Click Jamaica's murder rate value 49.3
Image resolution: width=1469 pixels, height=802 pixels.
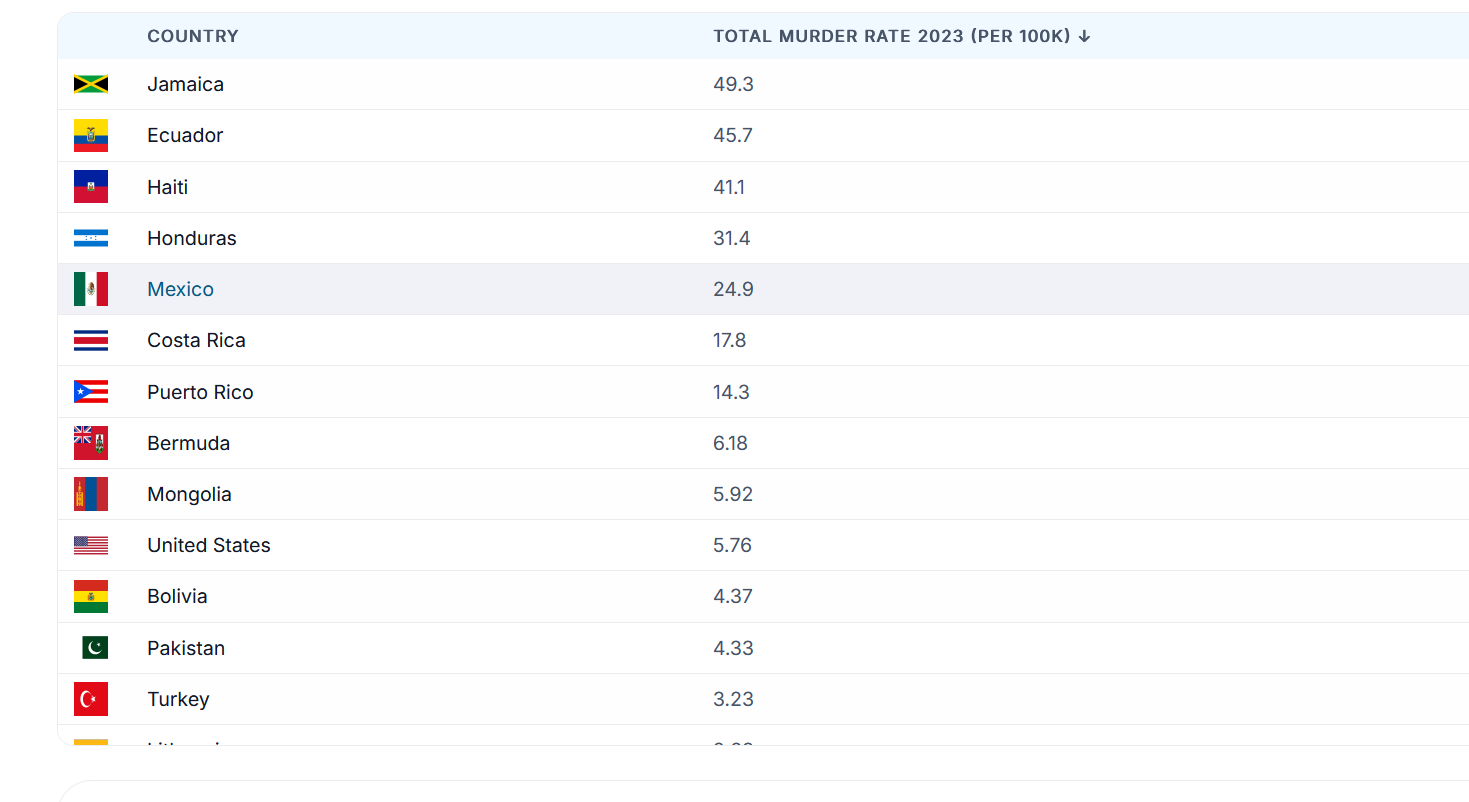[733, 84]
